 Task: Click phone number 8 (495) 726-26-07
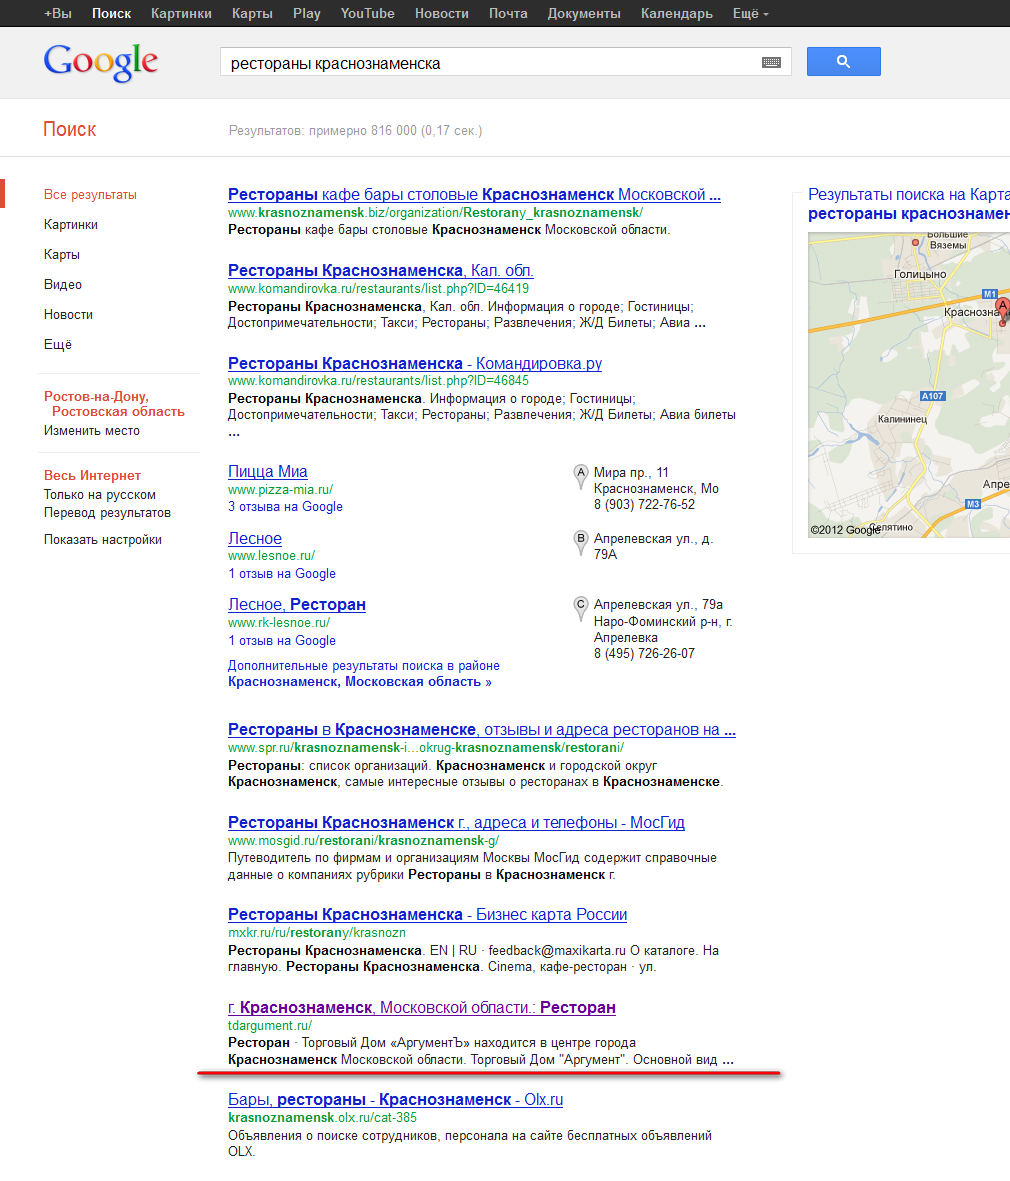point(645,654)
